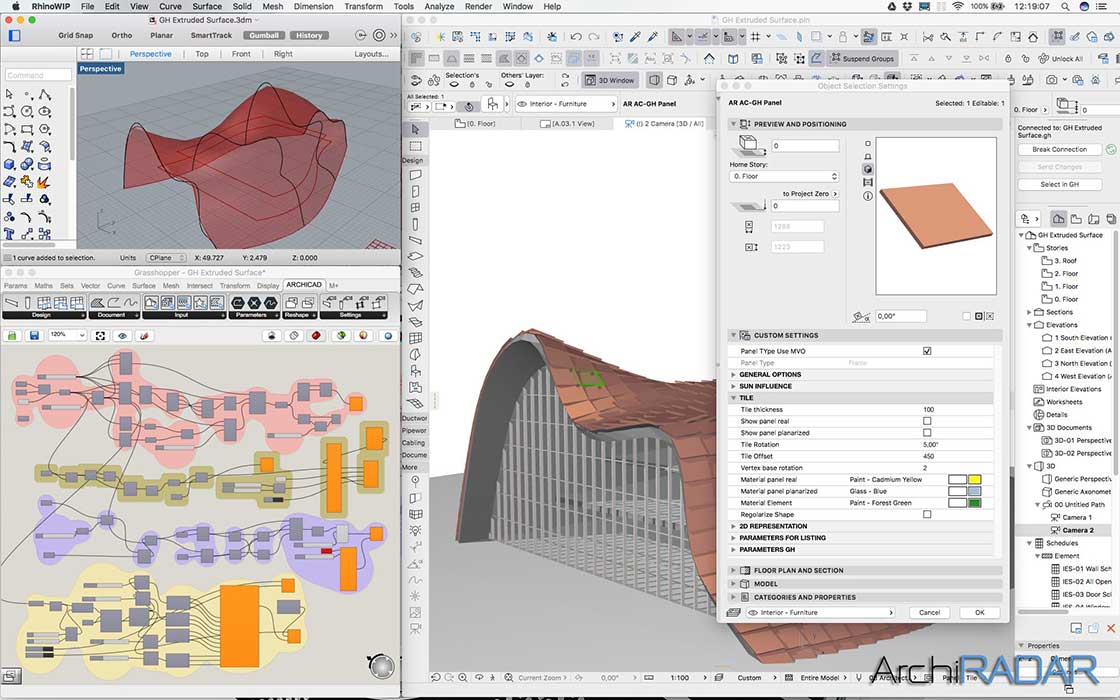Viewport: 1120px width, 700px height.
Task: Select the circle drawing tool in Rhino sidebar
Action: click(26, 110)
